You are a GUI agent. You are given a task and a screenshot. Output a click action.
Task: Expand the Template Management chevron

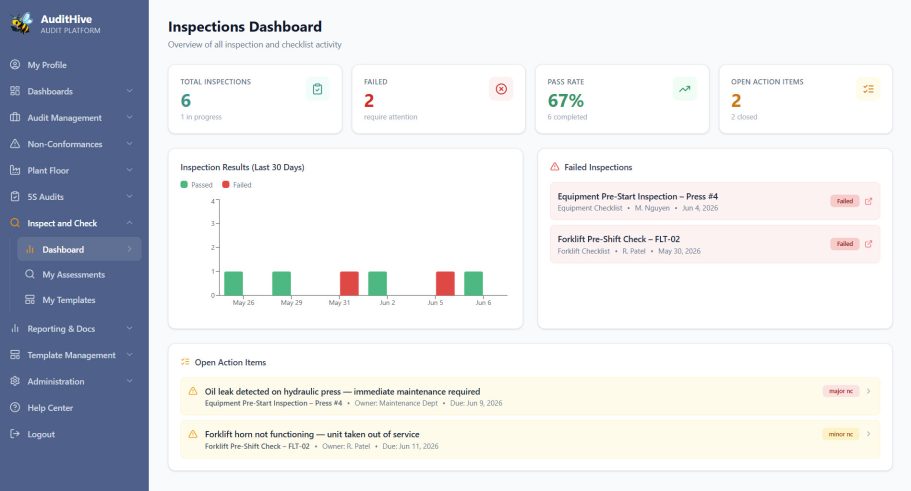click(130, 354)
